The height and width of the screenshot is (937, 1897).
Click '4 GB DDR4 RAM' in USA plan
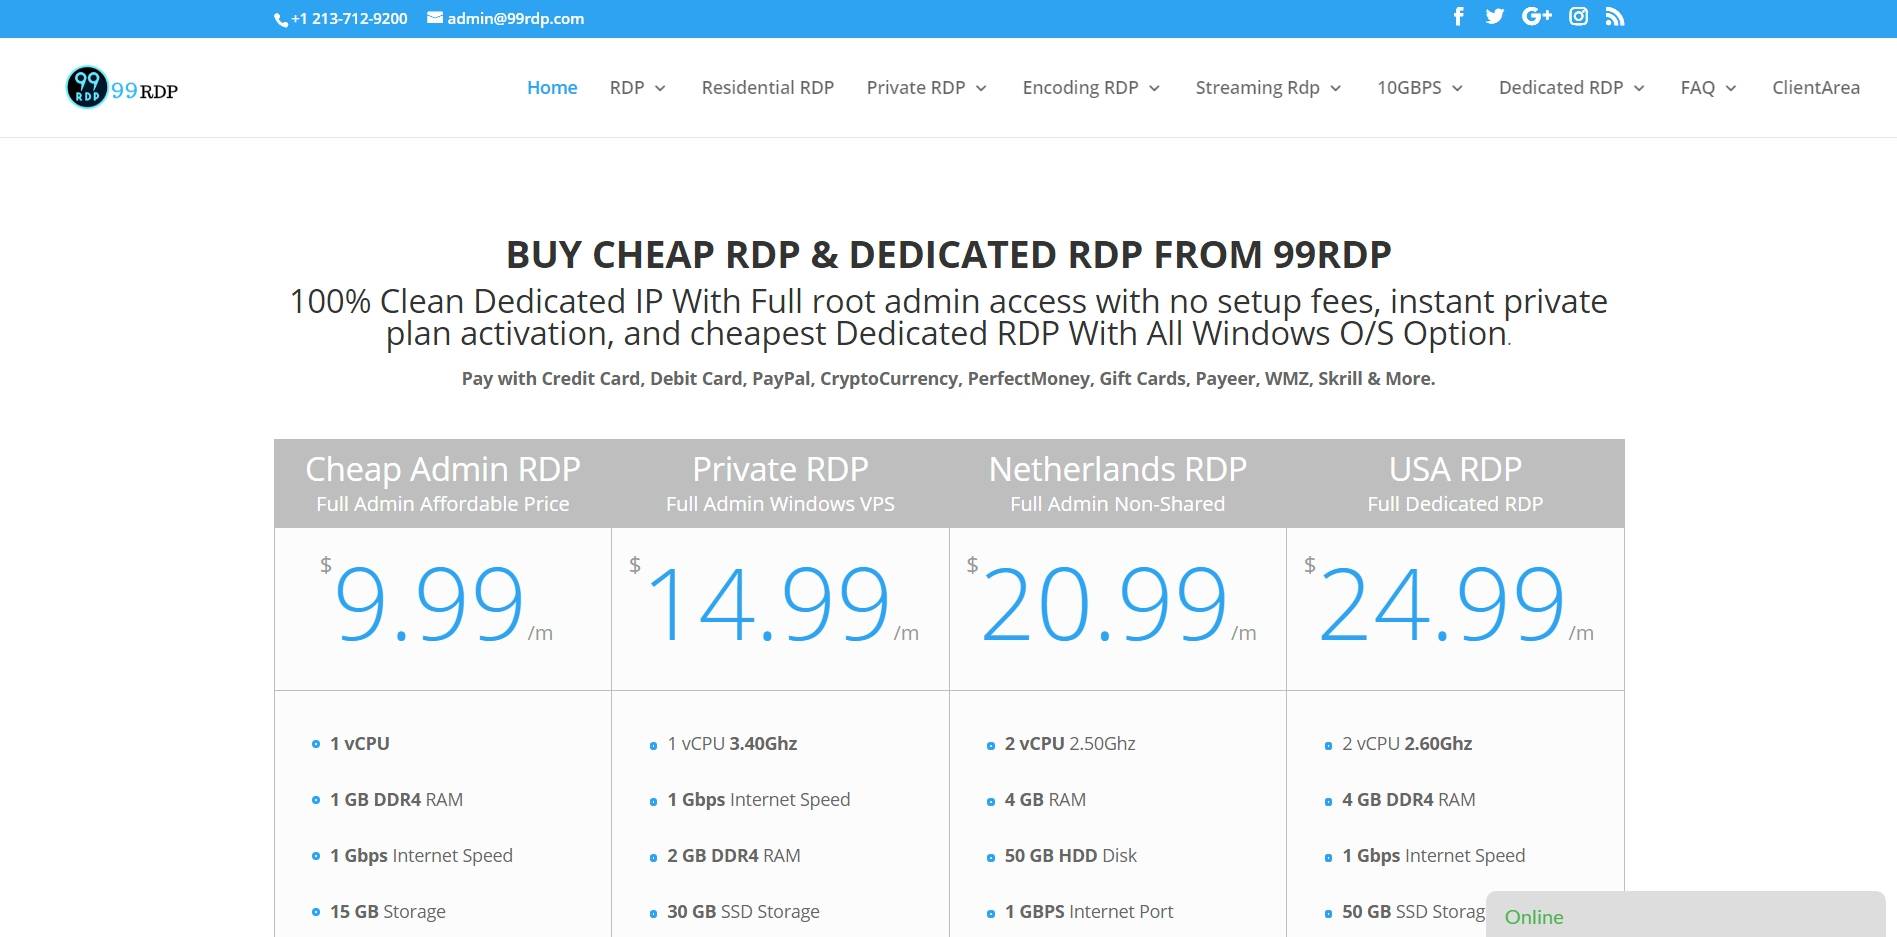click(x=1408, y=799)
